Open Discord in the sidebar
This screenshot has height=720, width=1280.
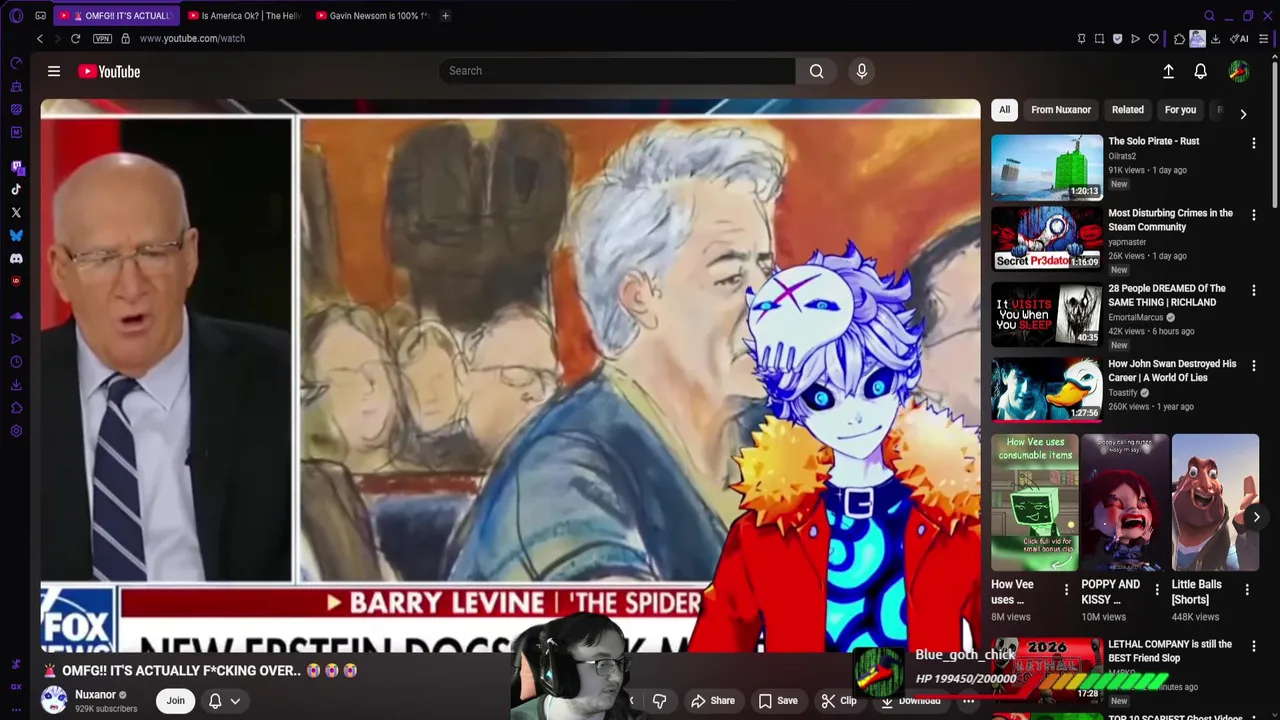point(16,258)
